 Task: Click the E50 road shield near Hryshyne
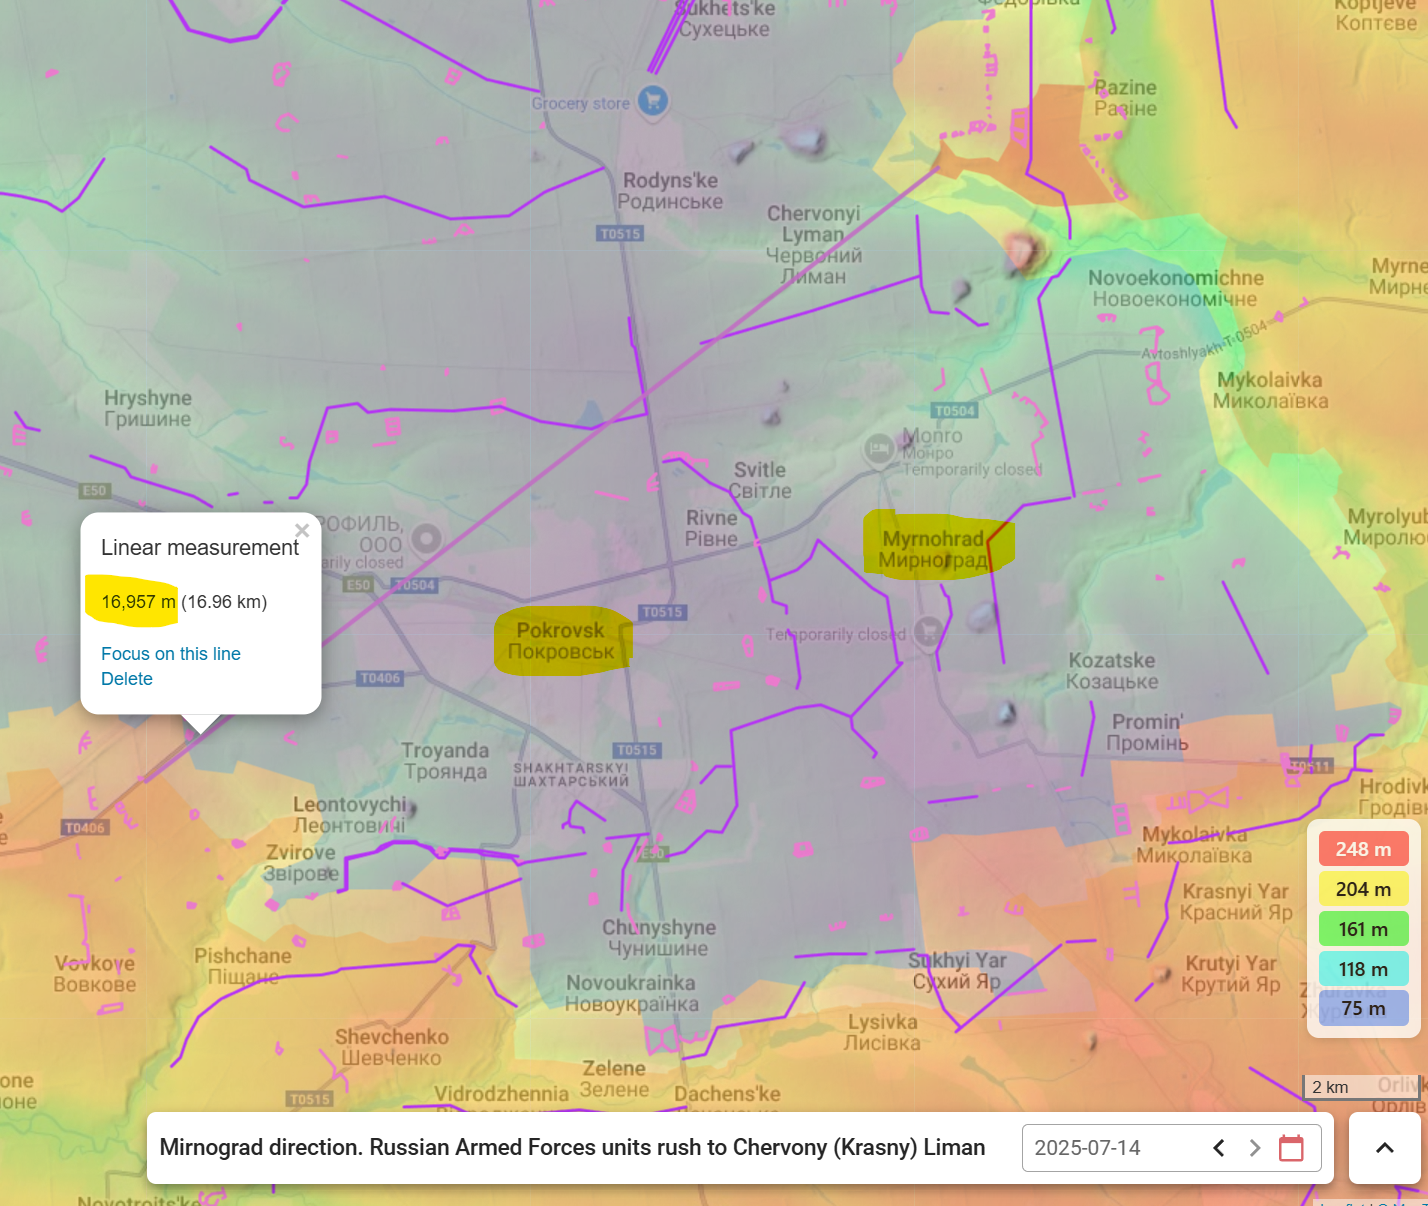pos(94,491)
